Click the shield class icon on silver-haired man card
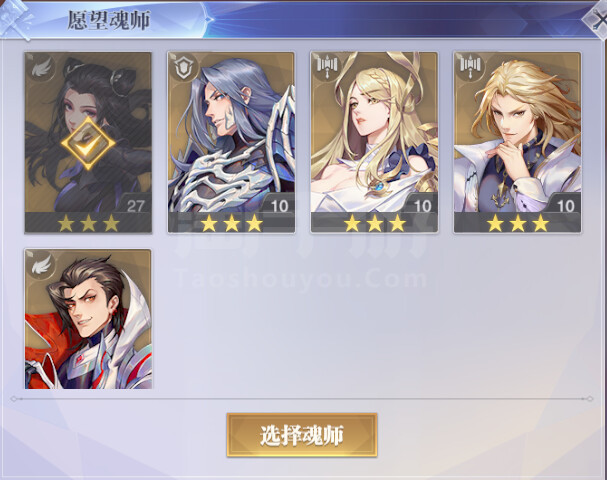Image resolution: width=607 pixels, height=480 pixels. pos(183,68)
